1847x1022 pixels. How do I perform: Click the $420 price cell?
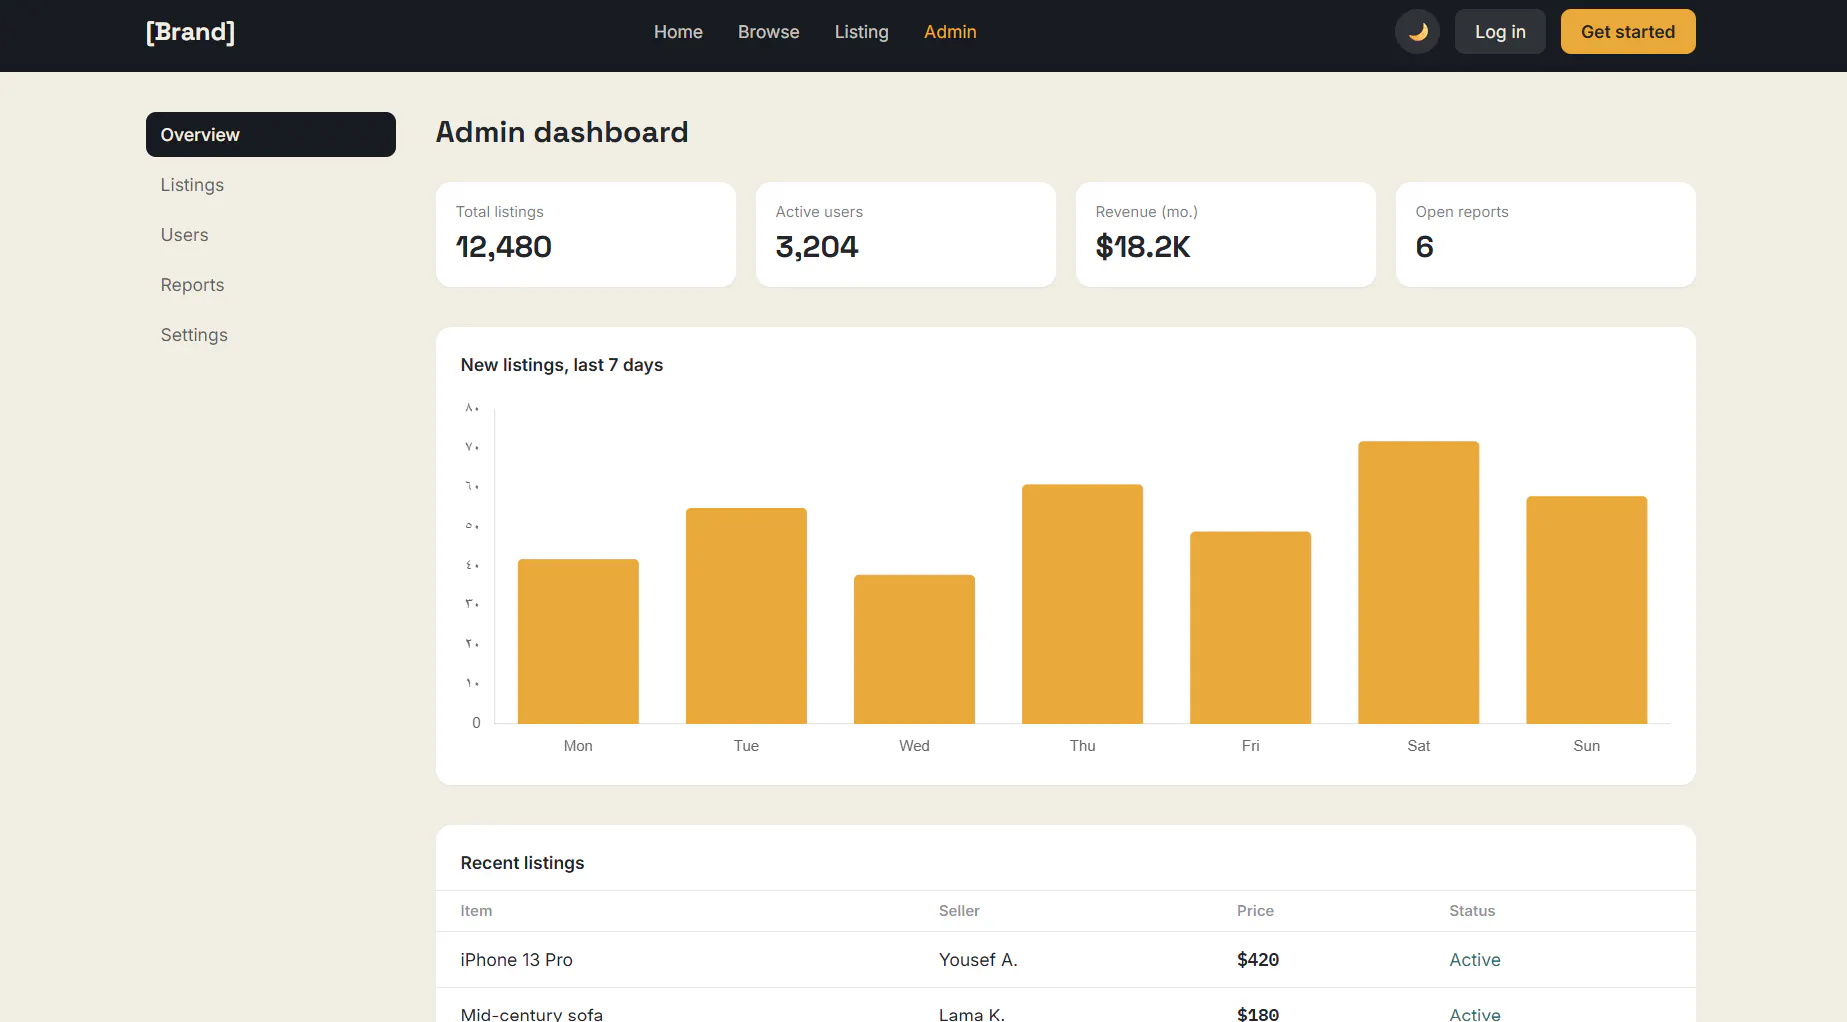click(1258, 960)
